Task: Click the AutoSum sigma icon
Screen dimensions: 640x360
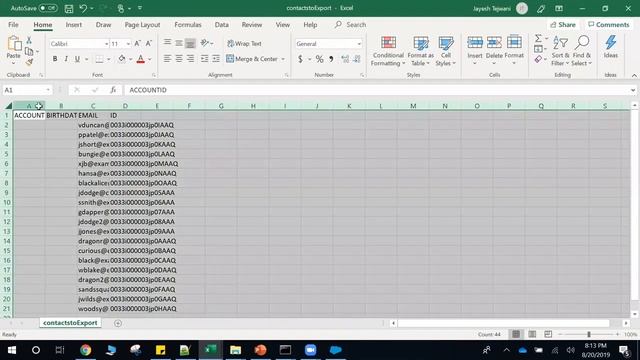Action: pos(538,38)
